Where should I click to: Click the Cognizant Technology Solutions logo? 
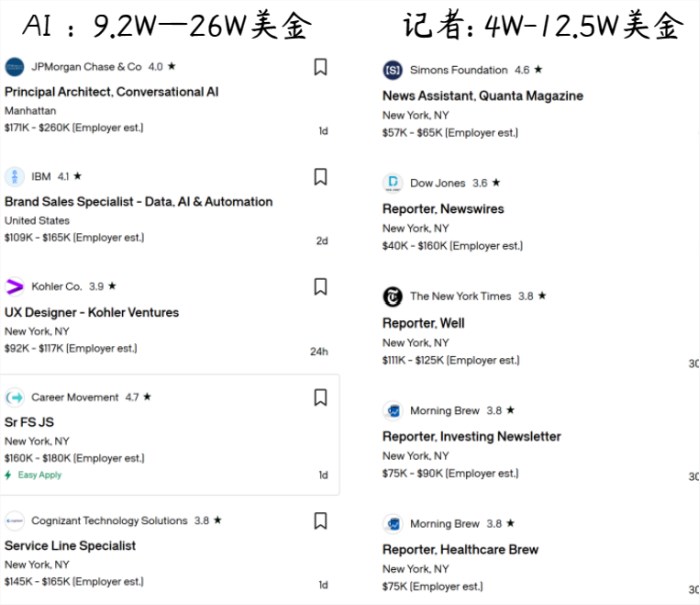pyautogui.click(x=15, y=521)
